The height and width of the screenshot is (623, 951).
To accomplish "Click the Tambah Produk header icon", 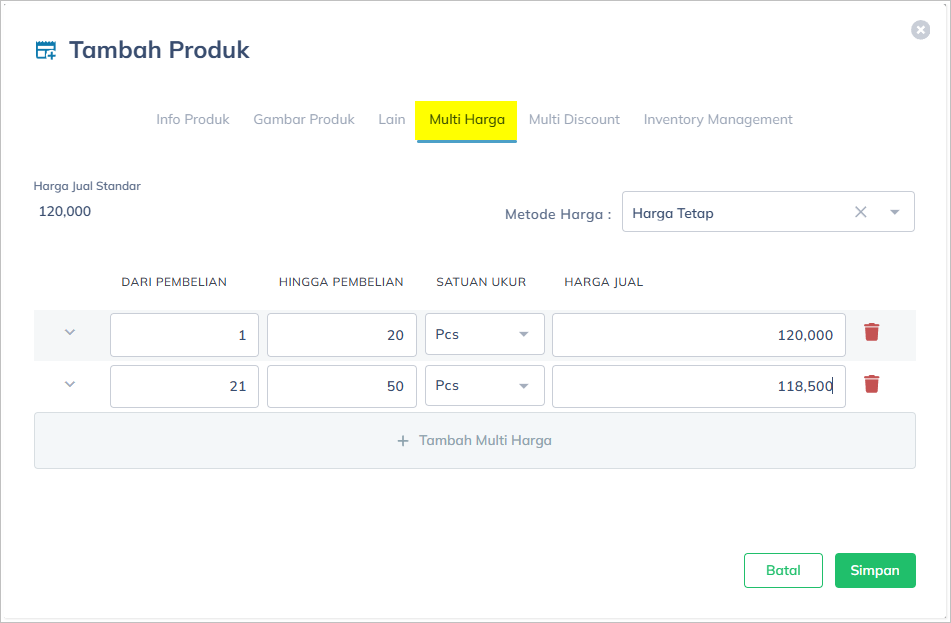I will [46, 50].
